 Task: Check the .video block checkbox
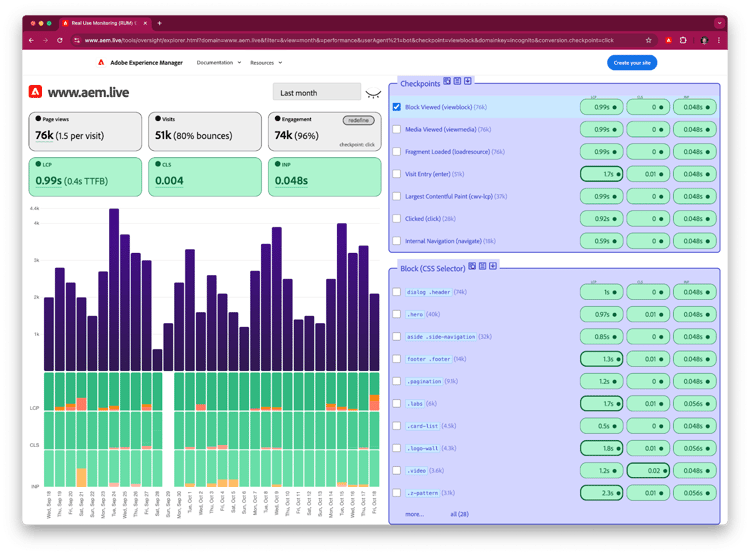coord(397,470)
